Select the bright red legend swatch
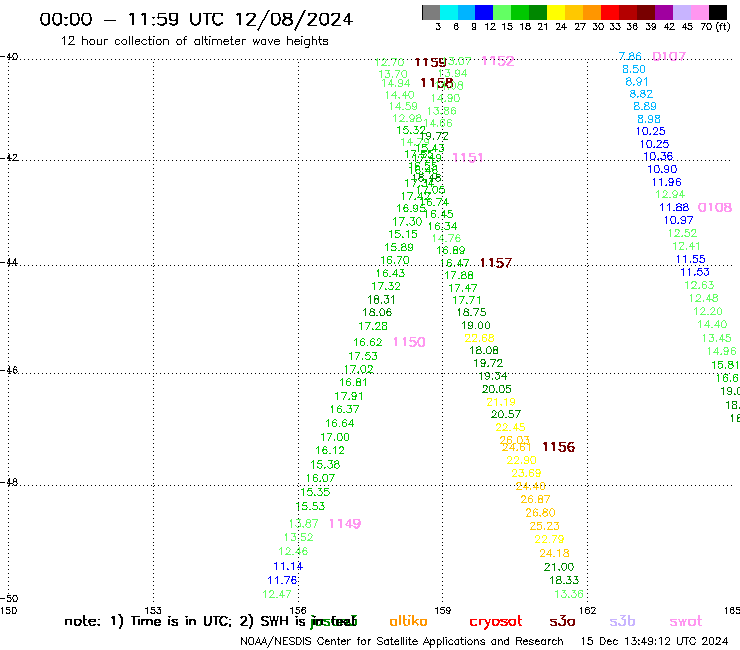 [x=610, y=12]
